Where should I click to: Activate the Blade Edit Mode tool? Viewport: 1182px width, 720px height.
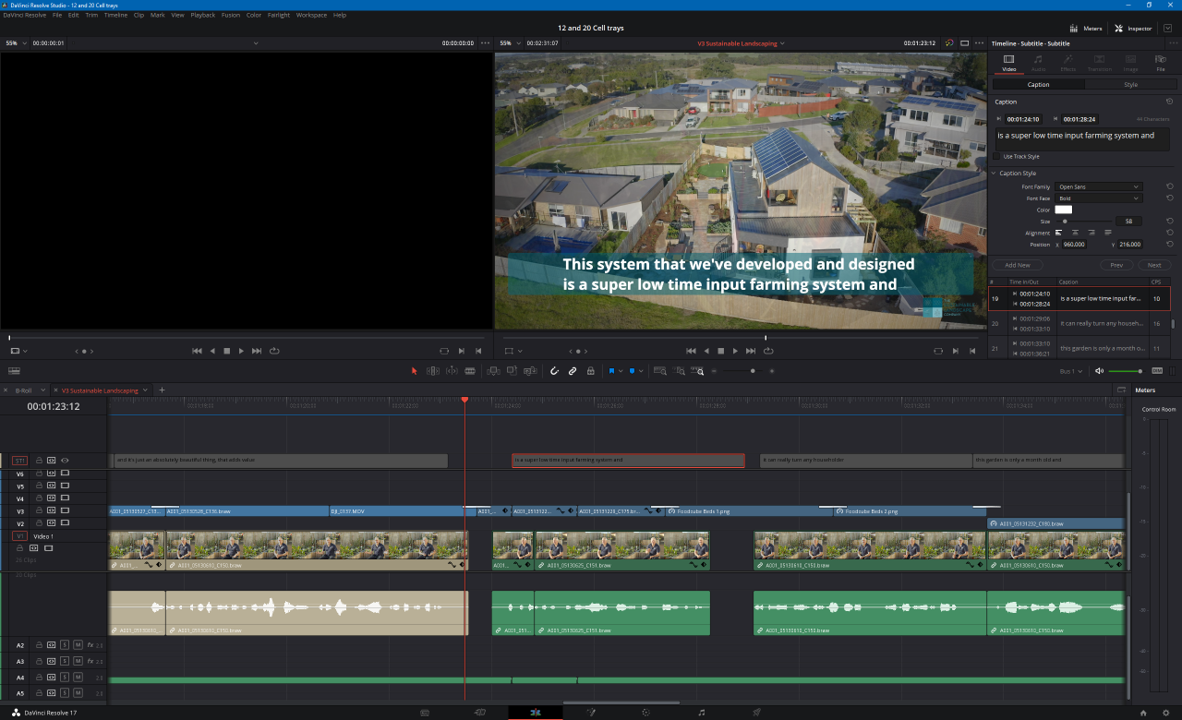pos(470,371)
